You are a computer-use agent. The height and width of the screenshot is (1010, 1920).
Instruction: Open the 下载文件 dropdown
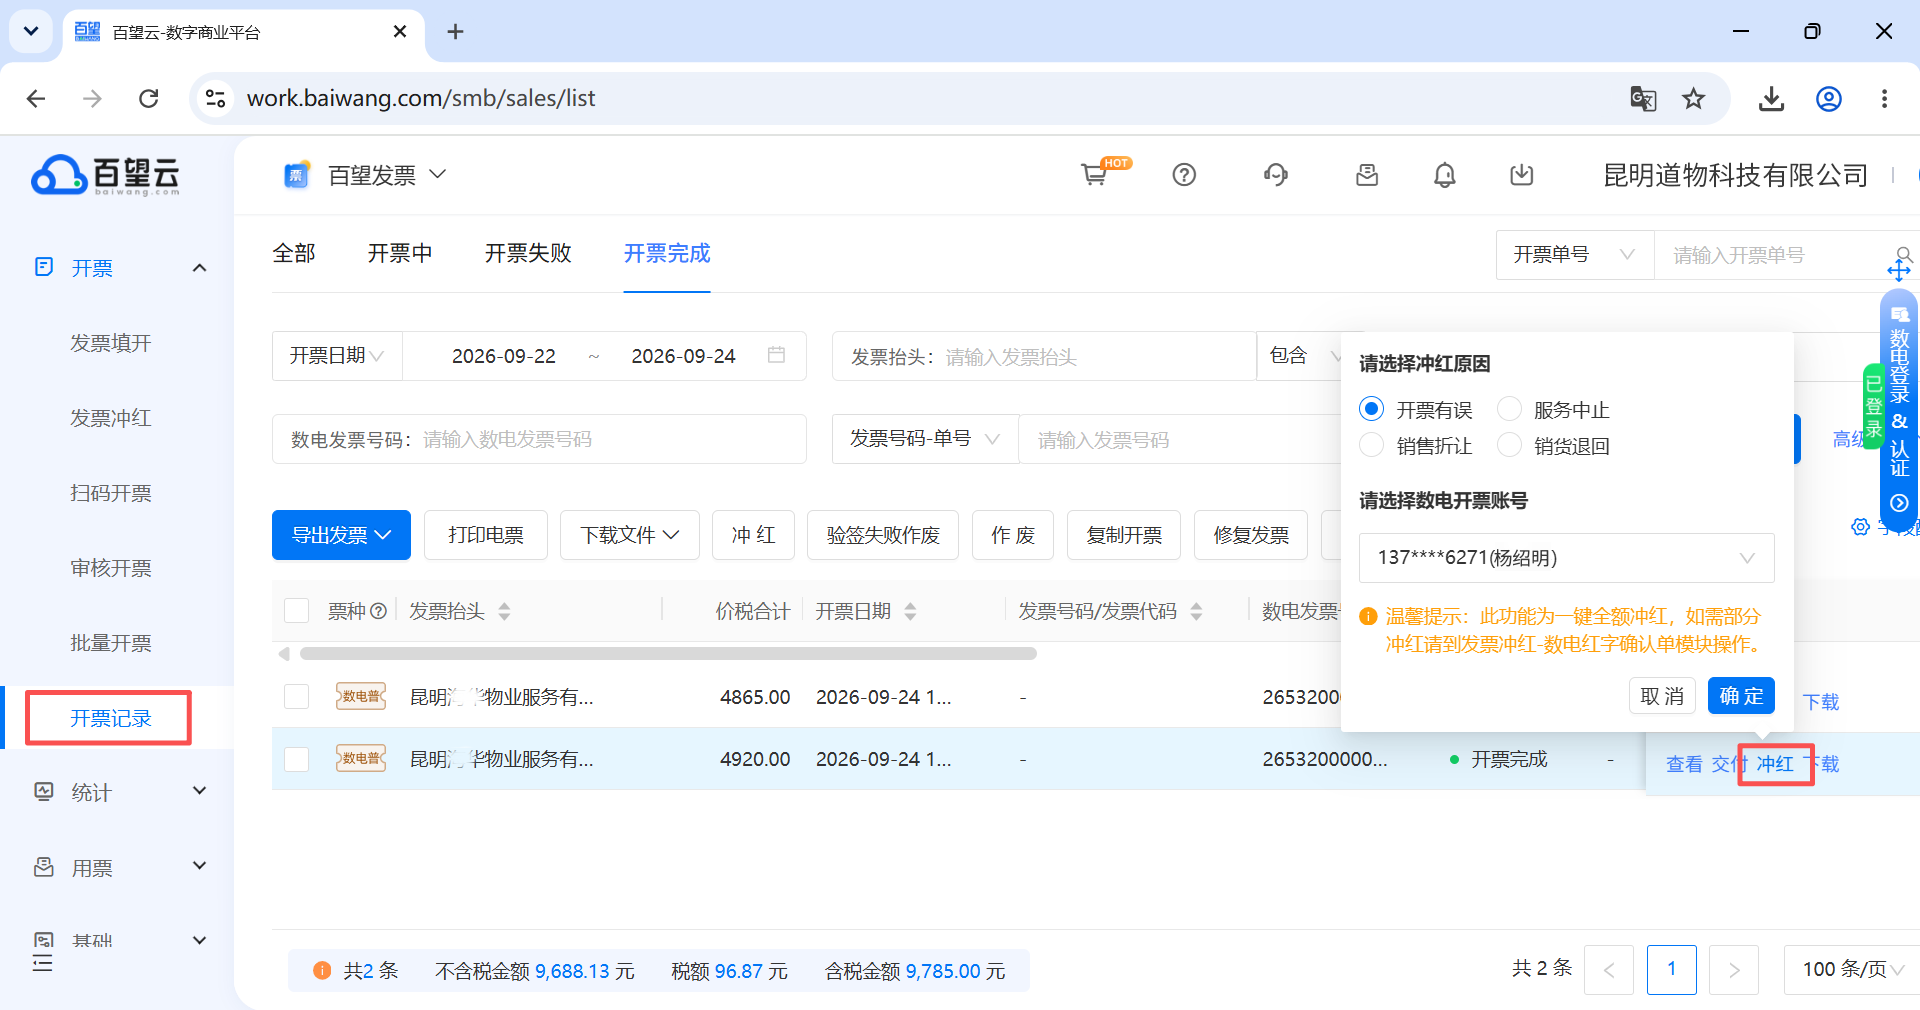tap(630, 535)
